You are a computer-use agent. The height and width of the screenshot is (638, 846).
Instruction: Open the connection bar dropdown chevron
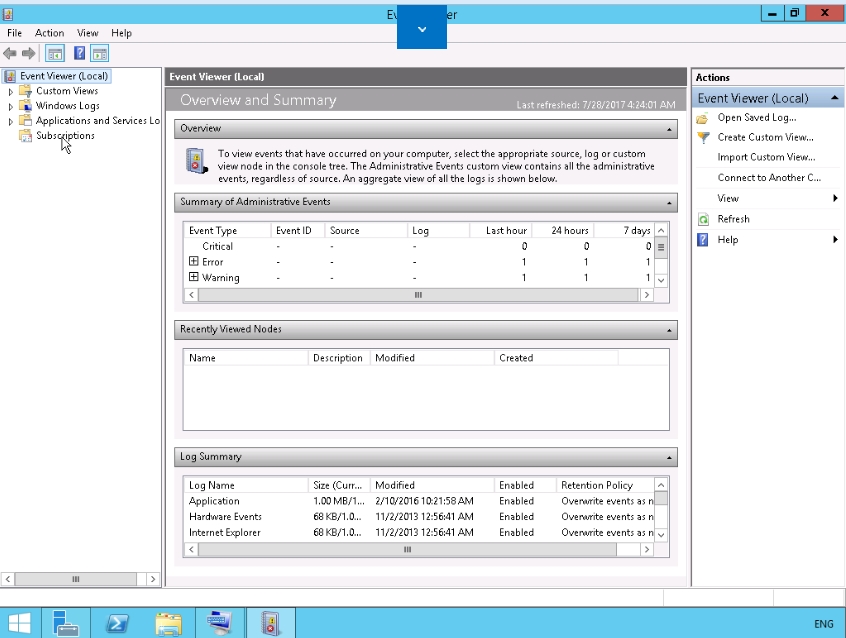(422, 29)
